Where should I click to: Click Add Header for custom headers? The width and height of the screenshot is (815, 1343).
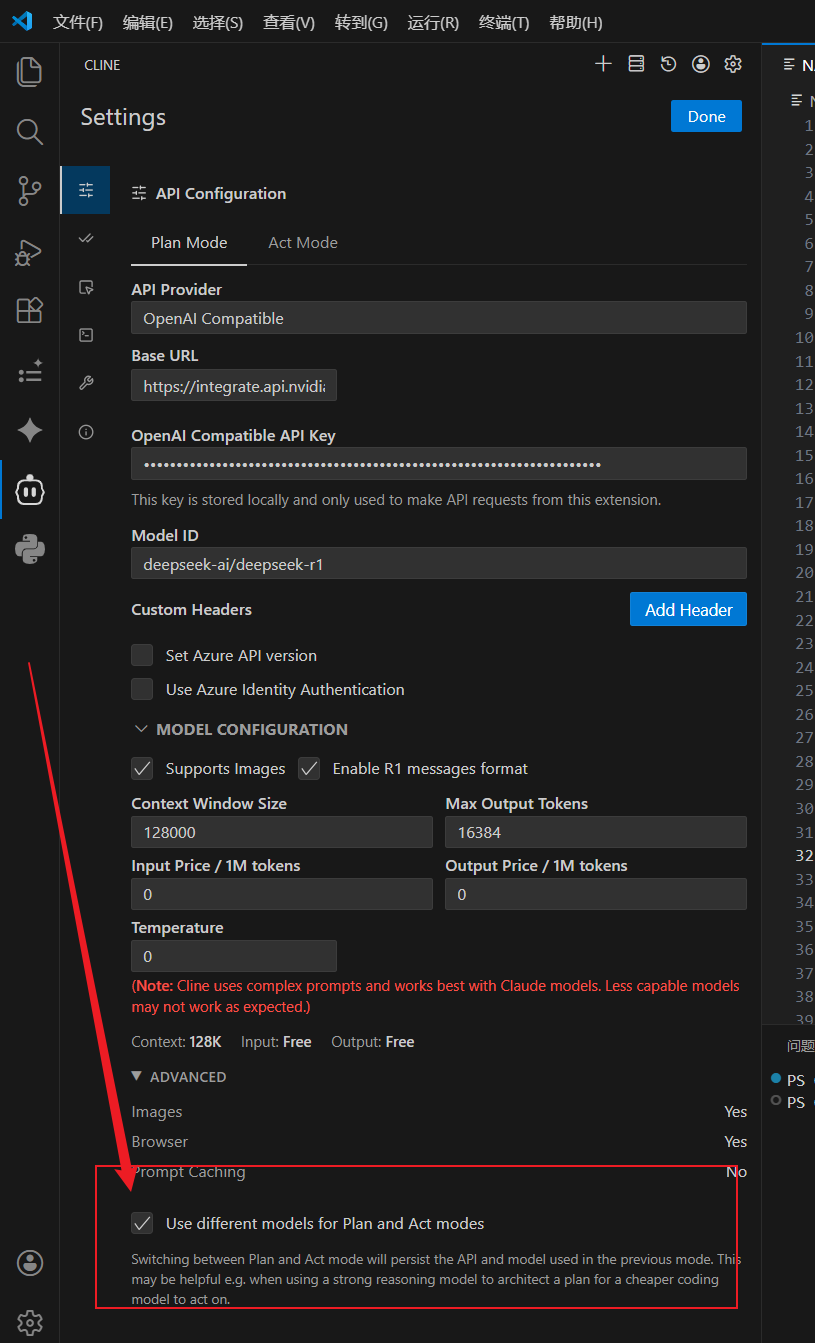[688, 609]
